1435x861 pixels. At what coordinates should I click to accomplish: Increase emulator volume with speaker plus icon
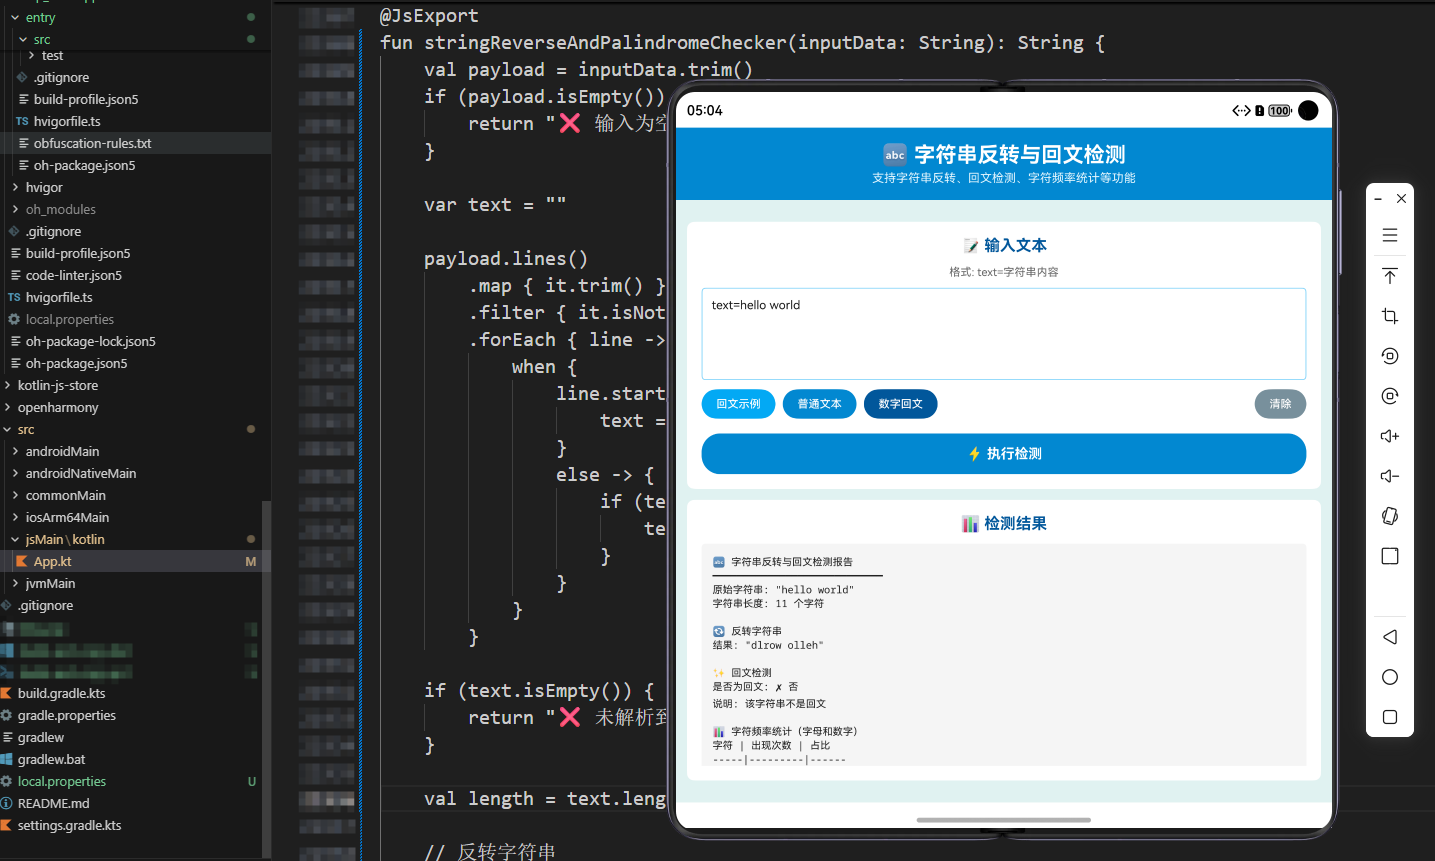1390,436
